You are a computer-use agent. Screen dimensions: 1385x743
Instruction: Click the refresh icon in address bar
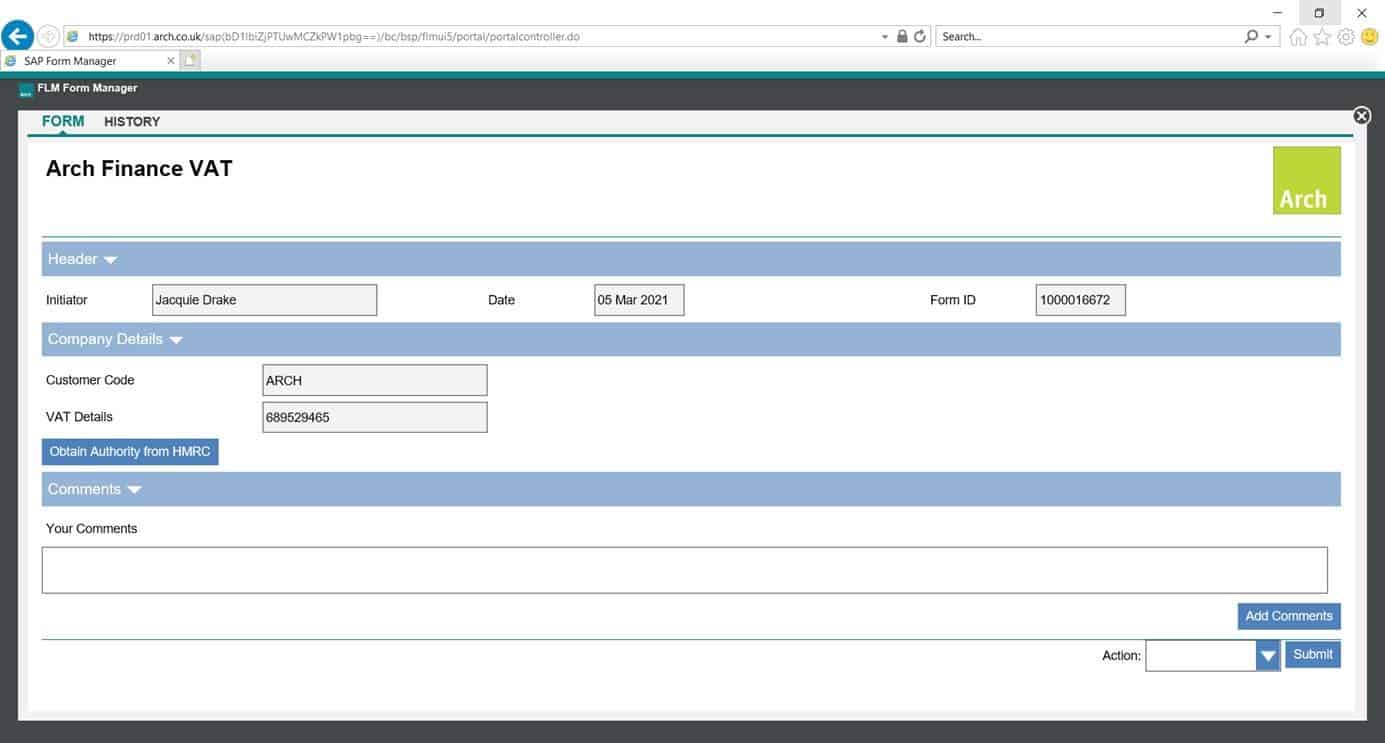pos(920,36)
